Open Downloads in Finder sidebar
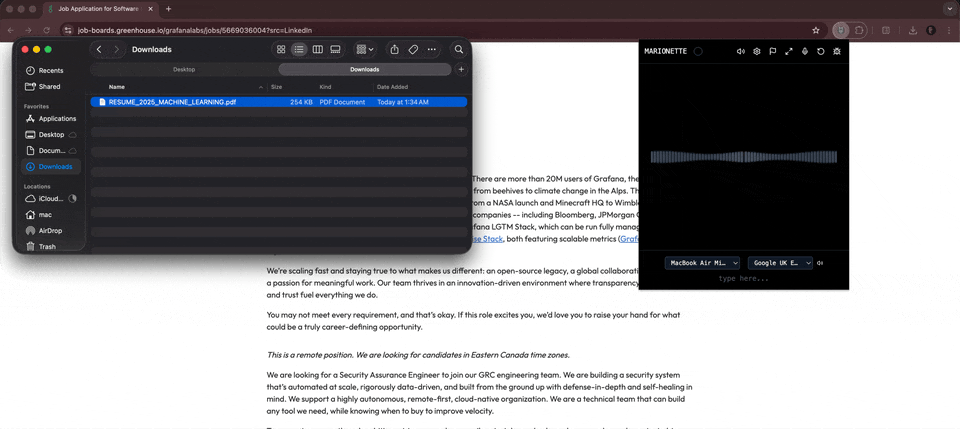Viewport: 960px width, 429px height. tap(51, 166)
